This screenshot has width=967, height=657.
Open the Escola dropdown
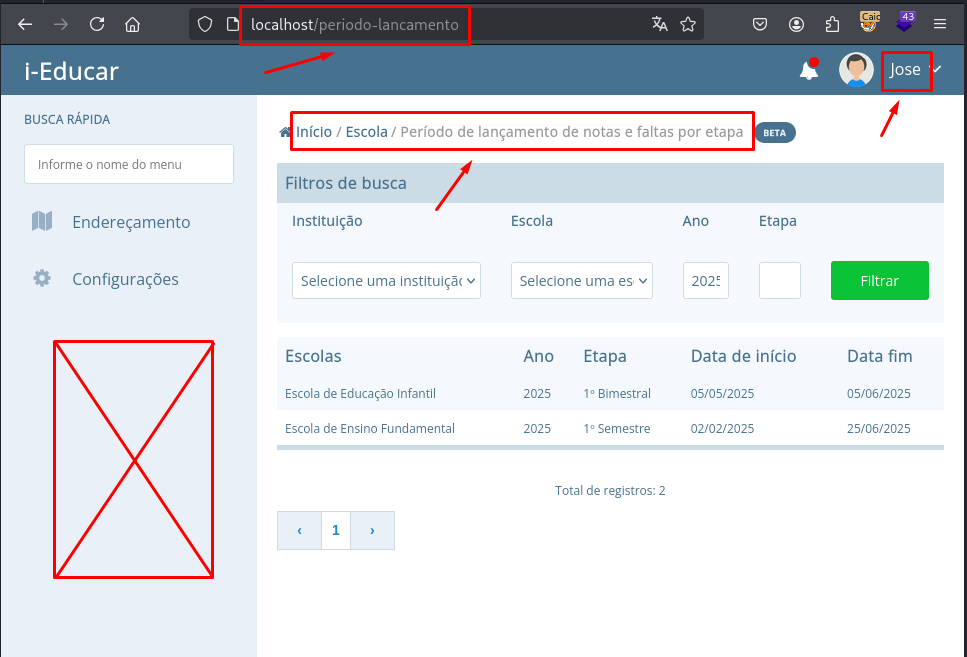tap(581, 281)
